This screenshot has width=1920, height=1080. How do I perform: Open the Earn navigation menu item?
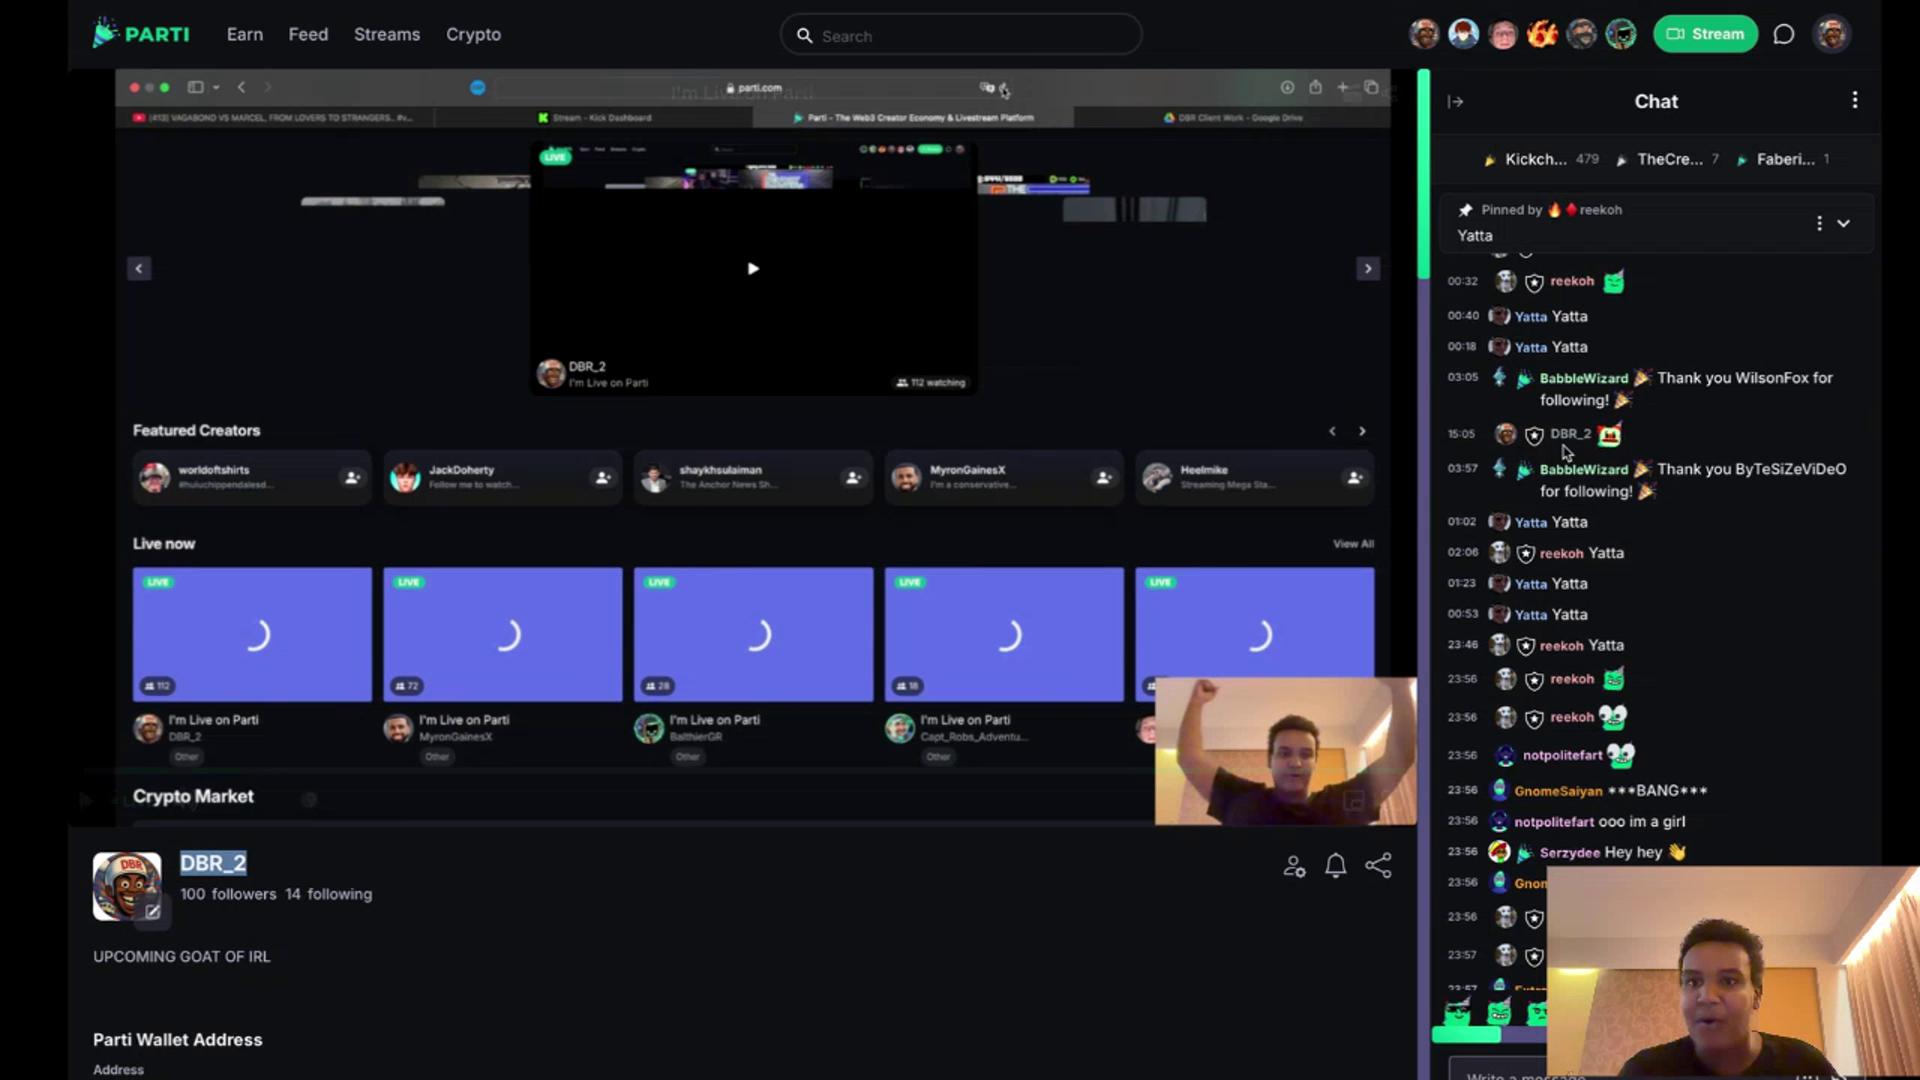coord(244,34)
